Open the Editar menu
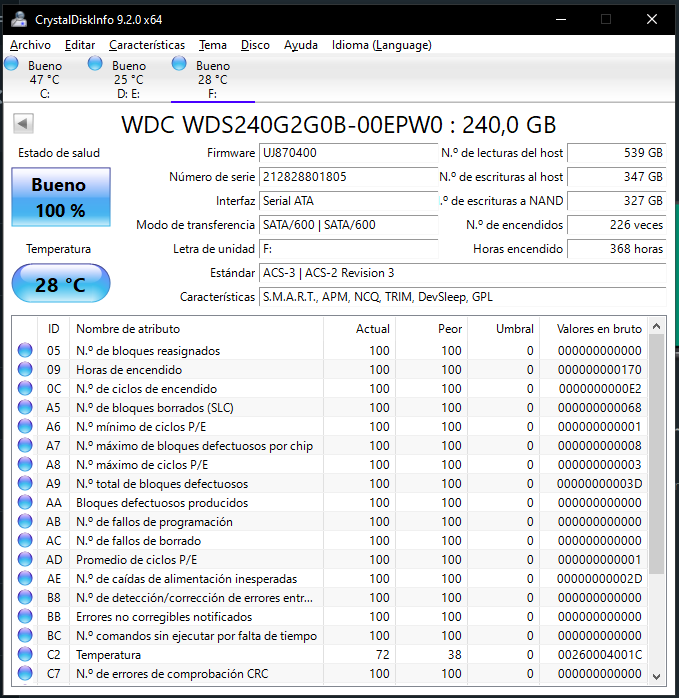This screenshot has width=679, height=698. coord(80,45)
